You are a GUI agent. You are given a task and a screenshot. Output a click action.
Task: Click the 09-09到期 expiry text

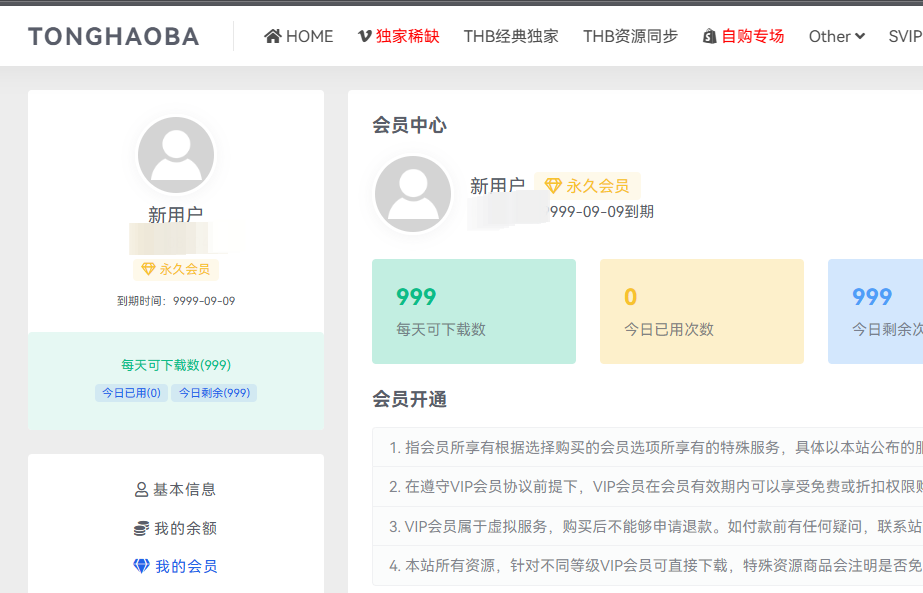click(x=602, y=212)
